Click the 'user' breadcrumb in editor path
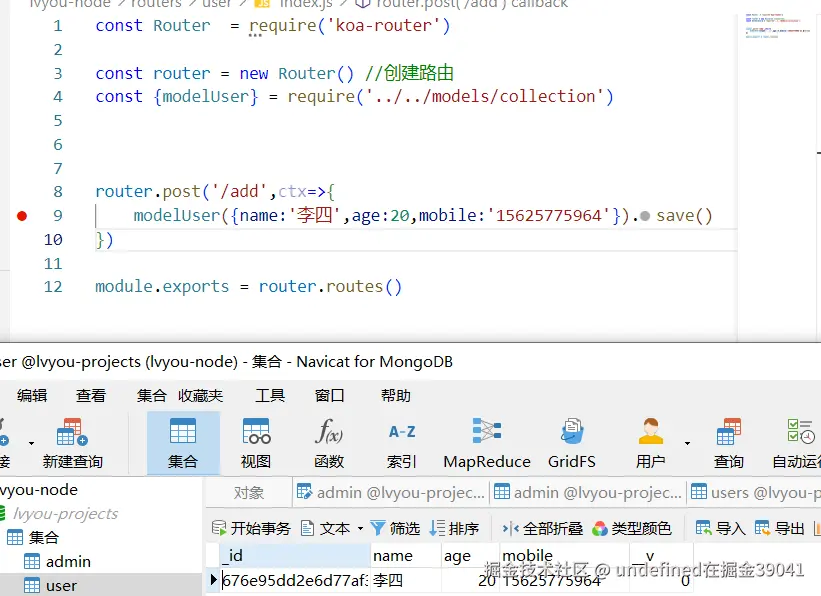The height and width of the screenshot is (596, 821). [x=217, y=4]
